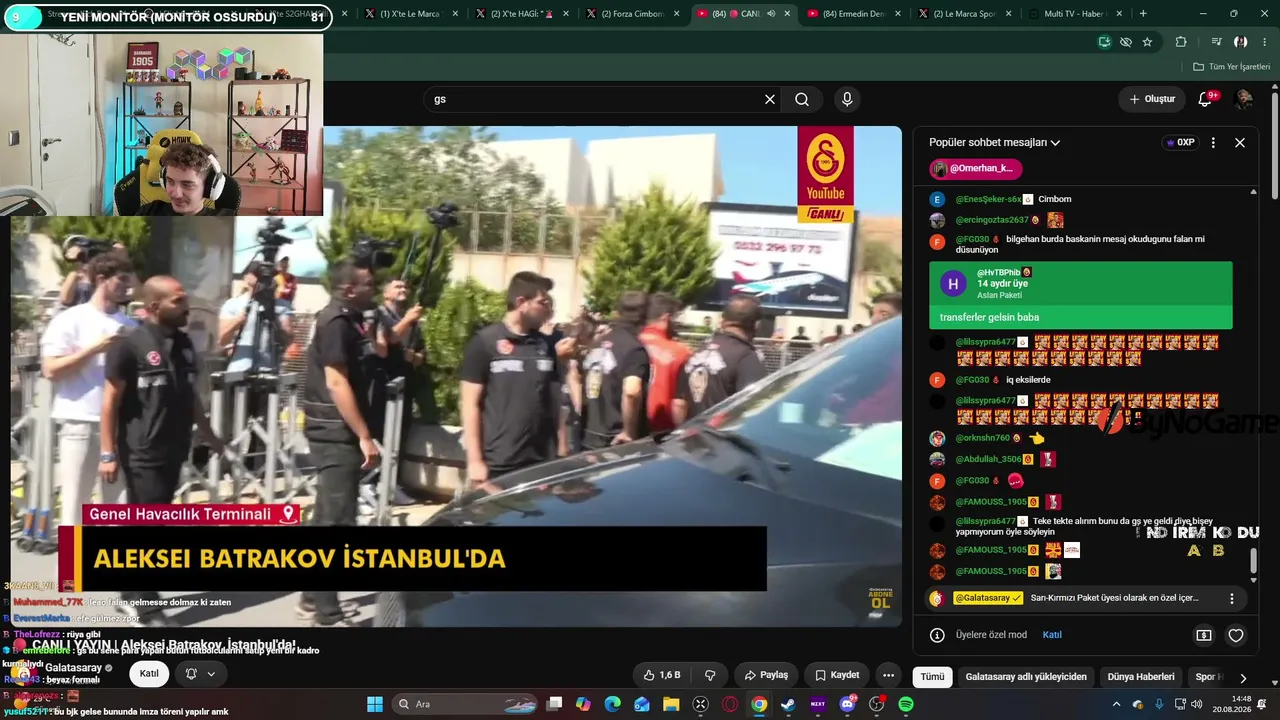Screen dimensions: 1280x720
Task: Open Spotify from the taskbar
Action: click(906, 704)
